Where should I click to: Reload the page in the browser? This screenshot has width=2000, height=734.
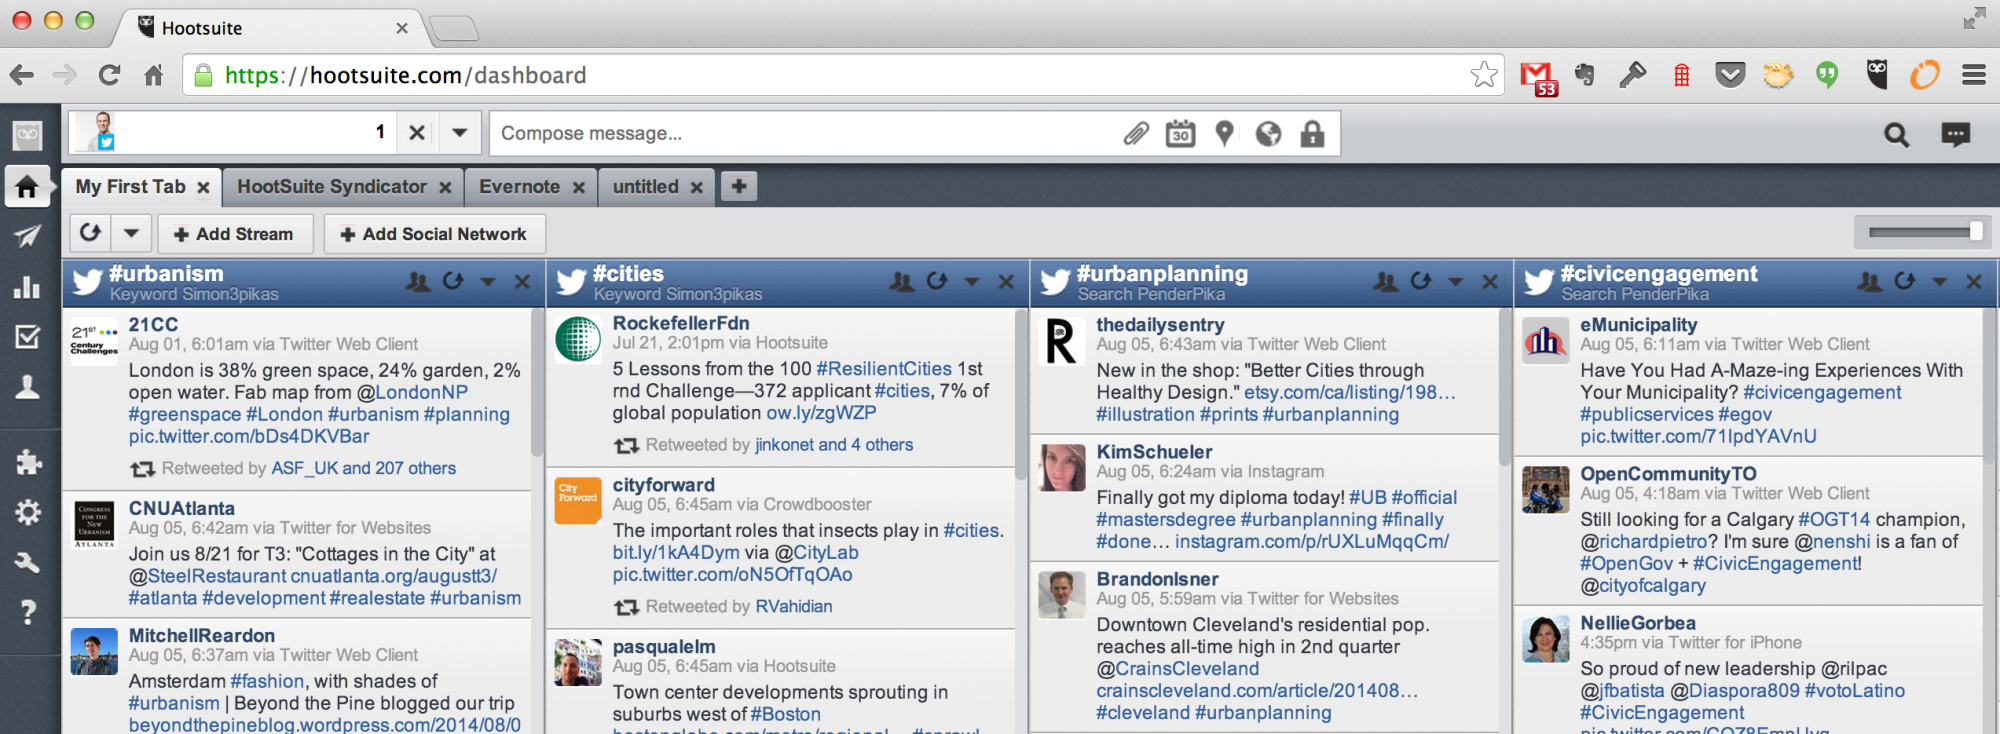click(109, 75)
